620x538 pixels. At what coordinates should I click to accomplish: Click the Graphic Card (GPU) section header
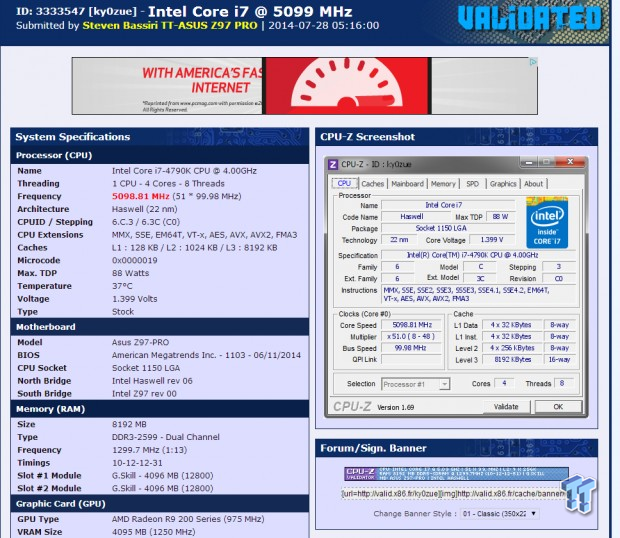click(159, 504)
